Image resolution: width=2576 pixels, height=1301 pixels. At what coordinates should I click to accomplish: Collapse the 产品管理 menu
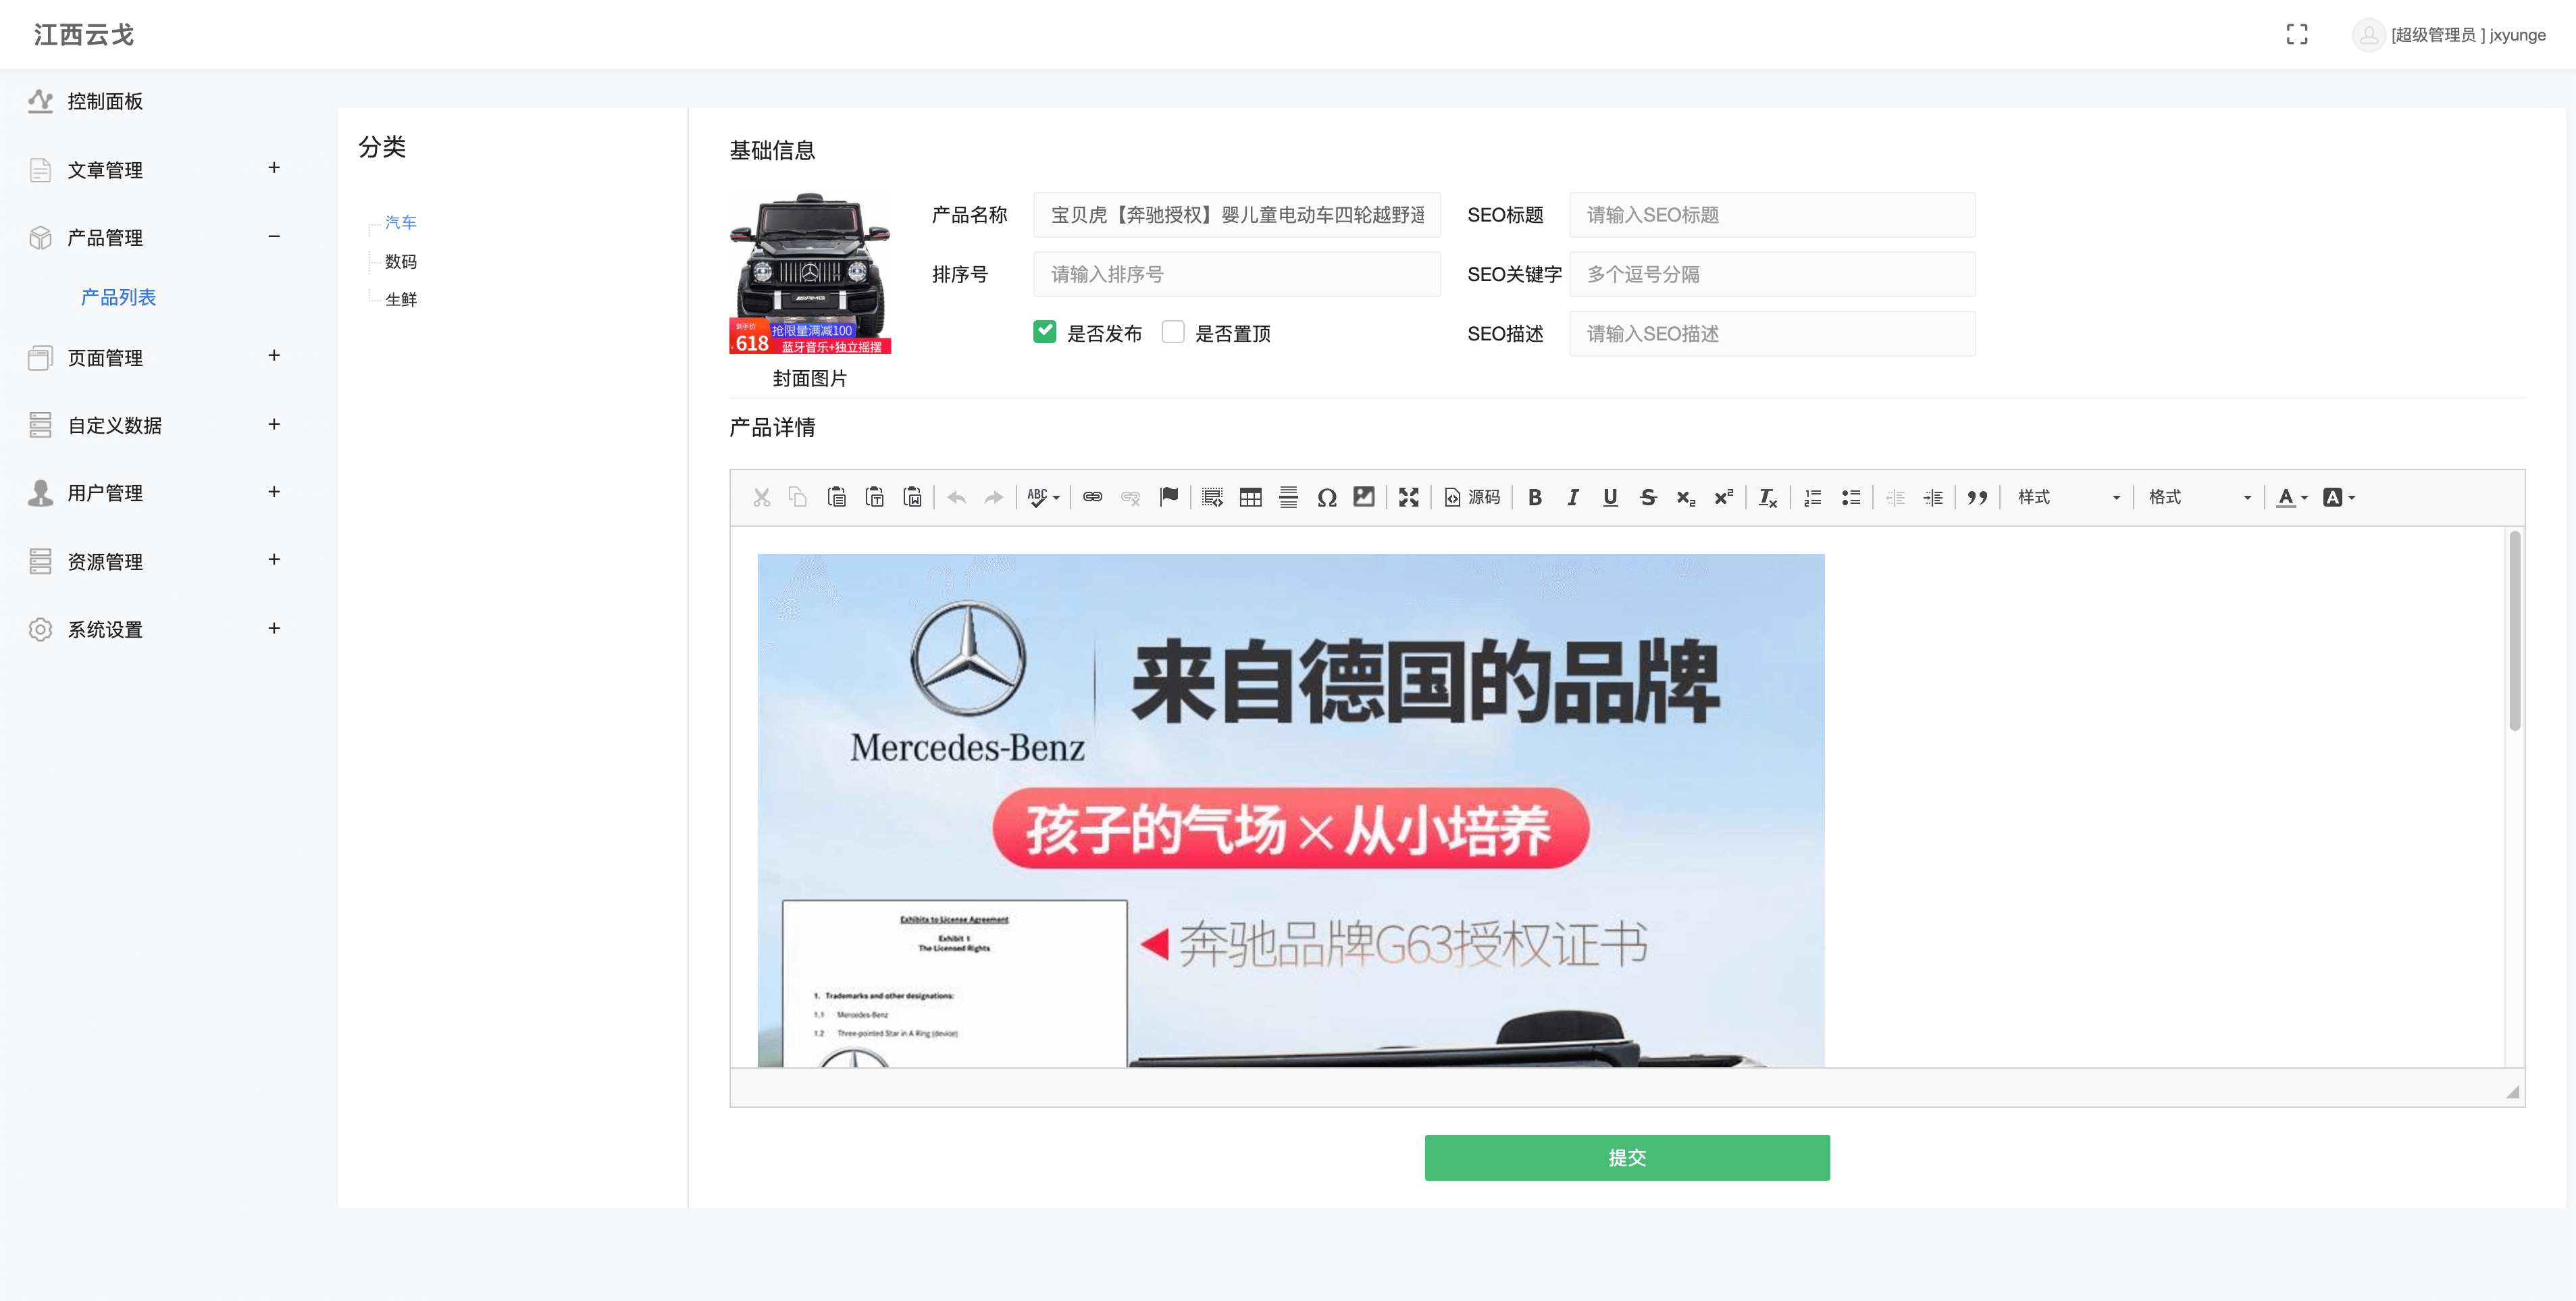pos(274,236)
